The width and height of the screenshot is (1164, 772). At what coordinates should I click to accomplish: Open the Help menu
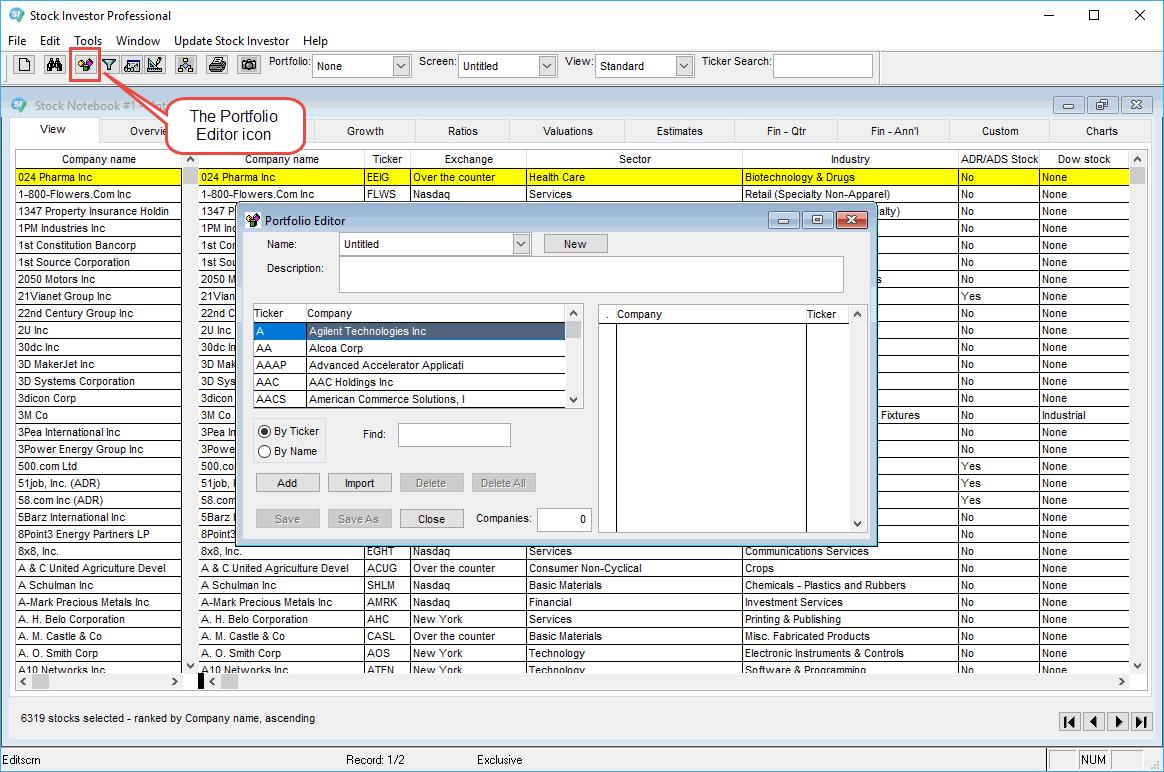coord(315,41)
